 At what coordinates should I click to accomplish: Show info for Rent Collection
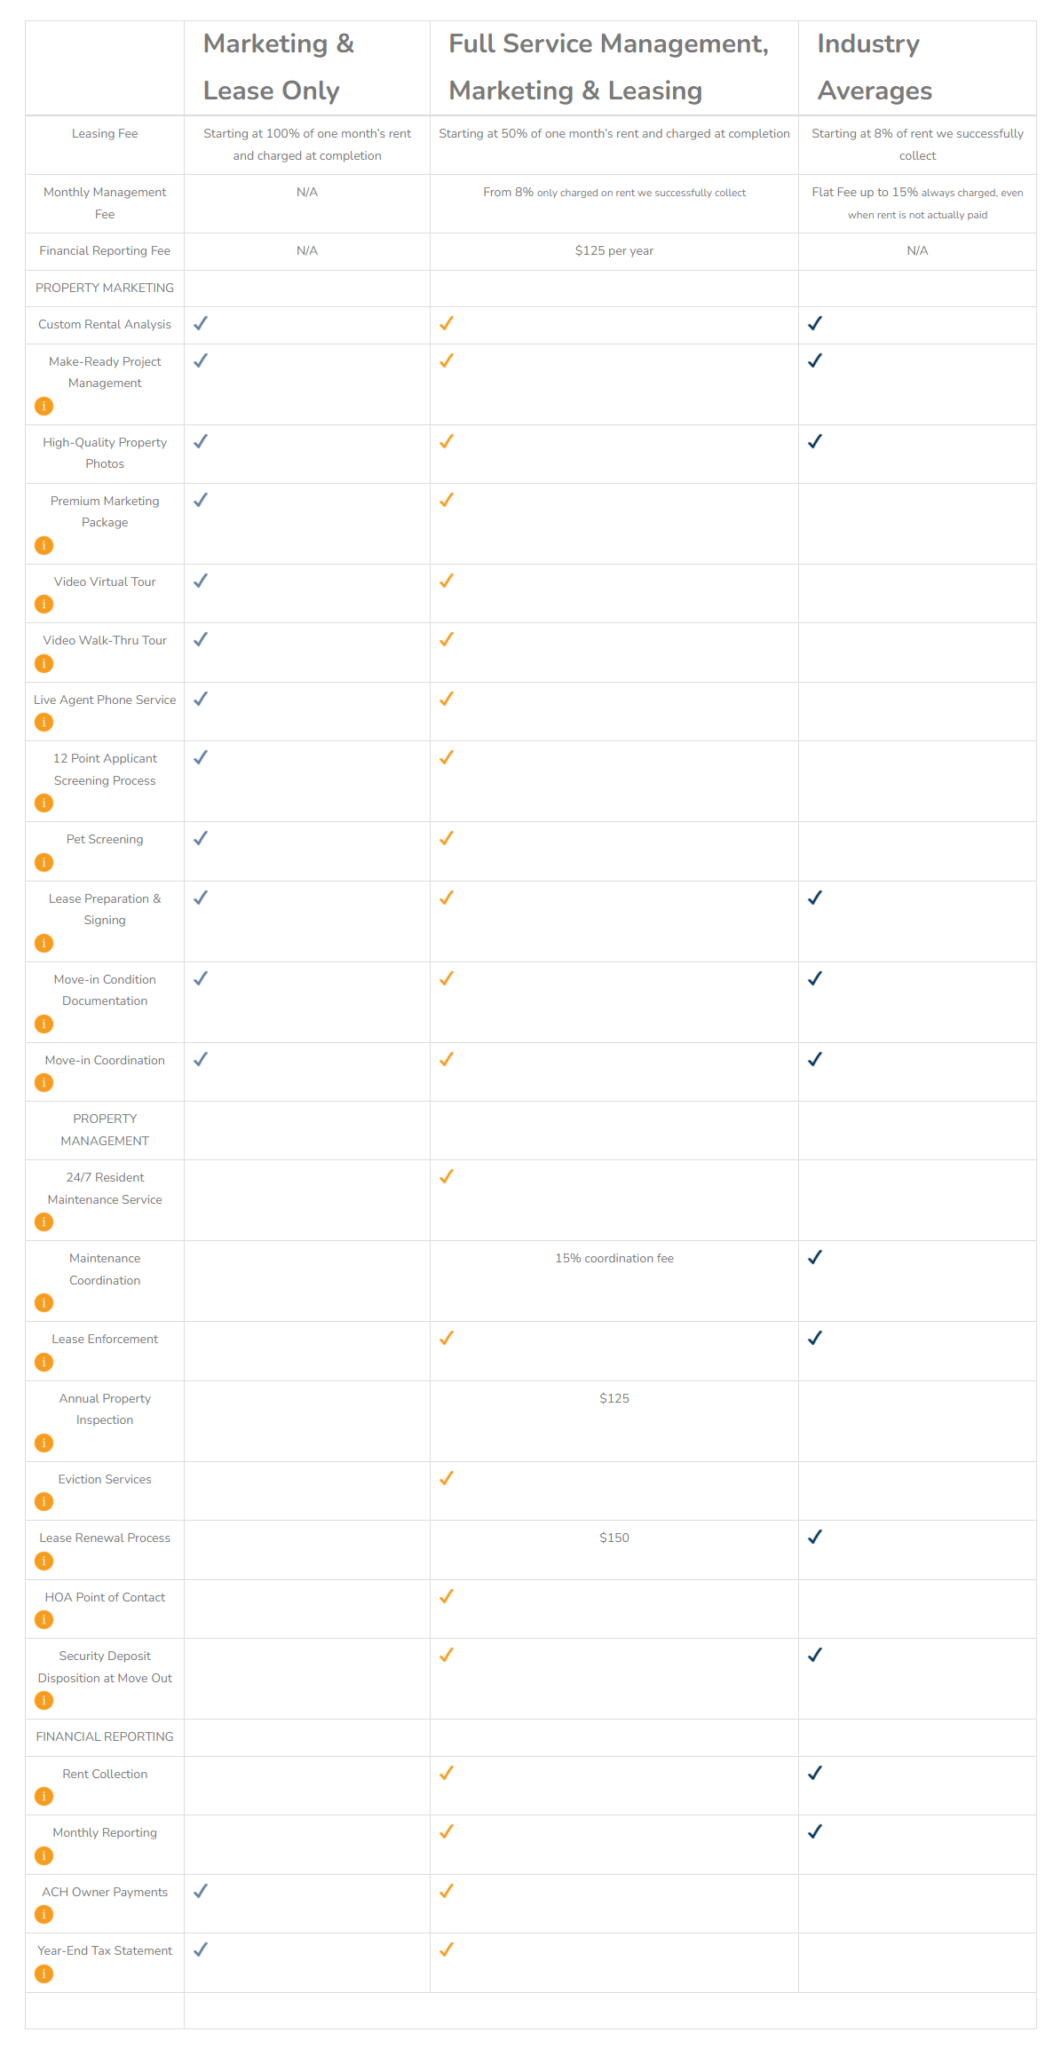(x=44, y=1796)
